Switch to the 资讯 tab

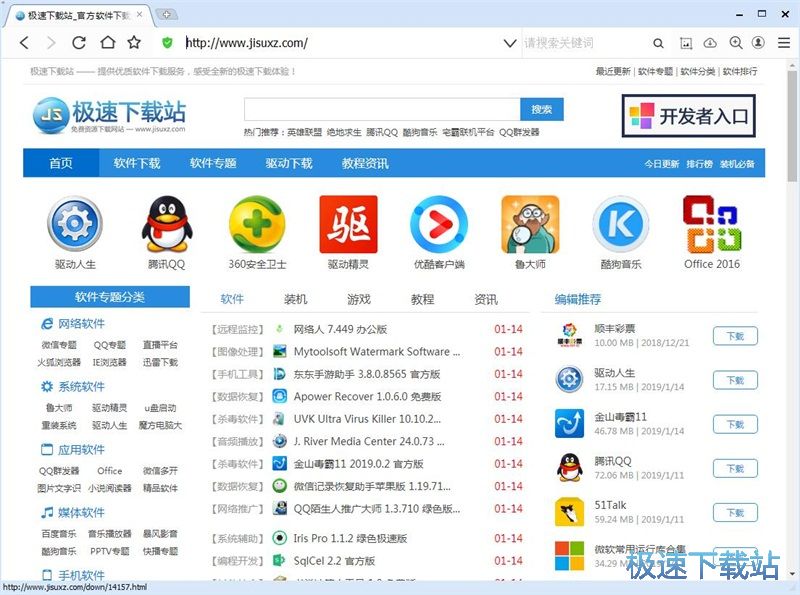[x=486, y=299]
